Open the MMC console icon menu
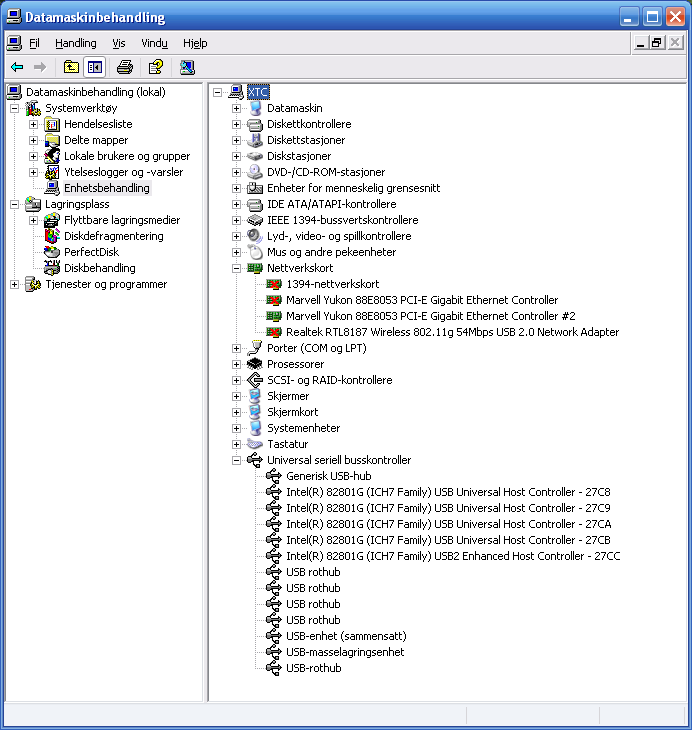 click(14, 43)
